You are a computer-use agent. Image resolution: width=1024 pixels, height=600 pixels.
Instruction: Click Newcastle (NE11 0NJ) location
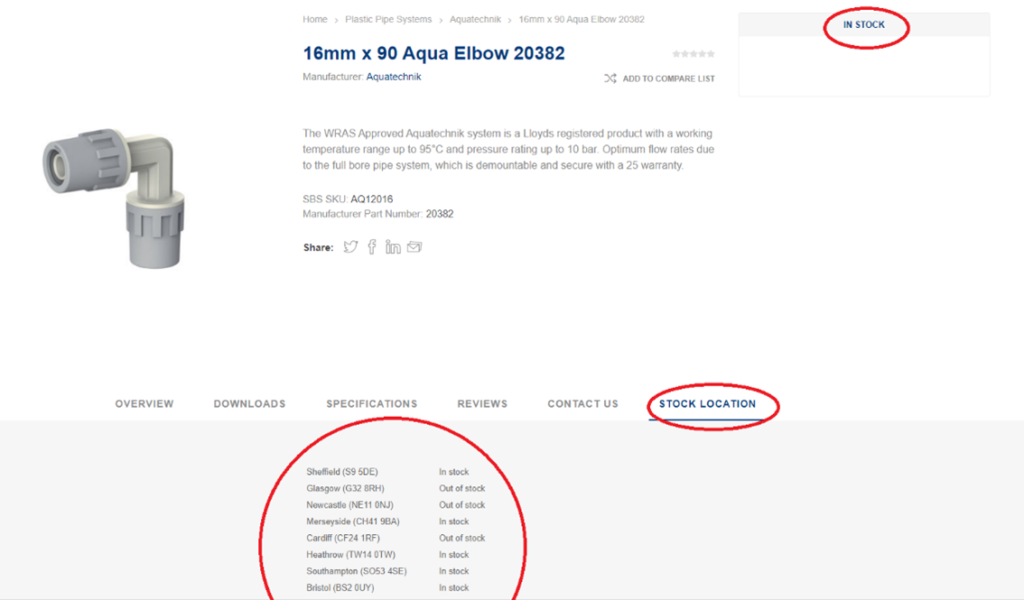point(350,505)
